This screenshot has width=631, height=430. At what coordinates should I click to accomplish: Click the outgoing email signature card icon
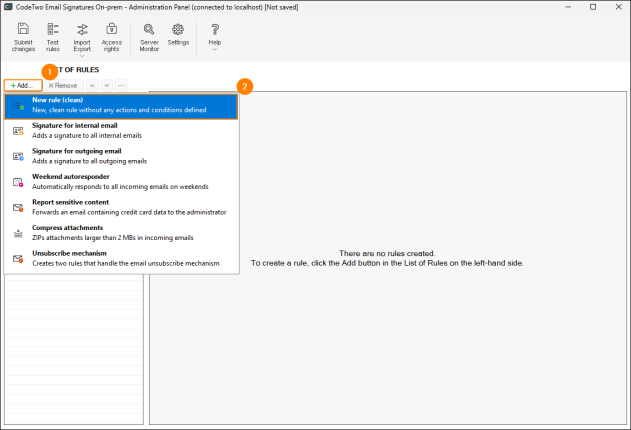pyautogui.click(x=19, y=156)
